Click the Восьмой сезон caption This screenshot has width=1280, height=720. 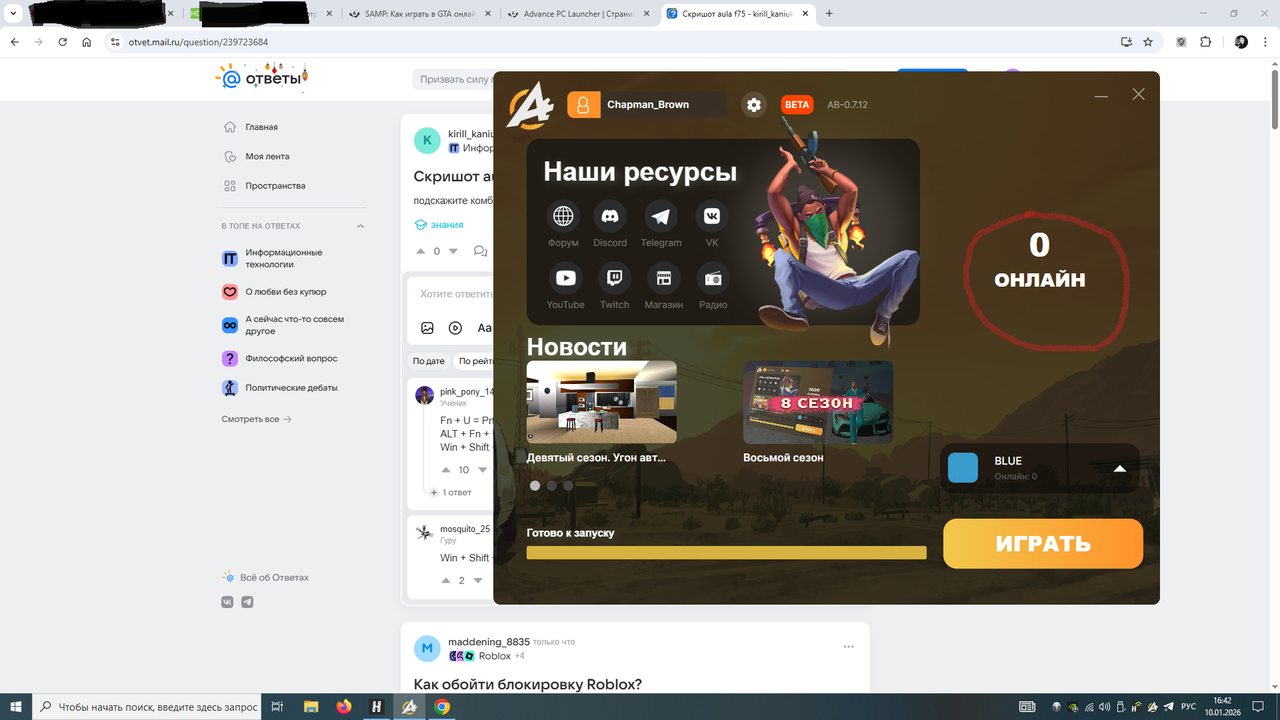click(x=783, y=458)
